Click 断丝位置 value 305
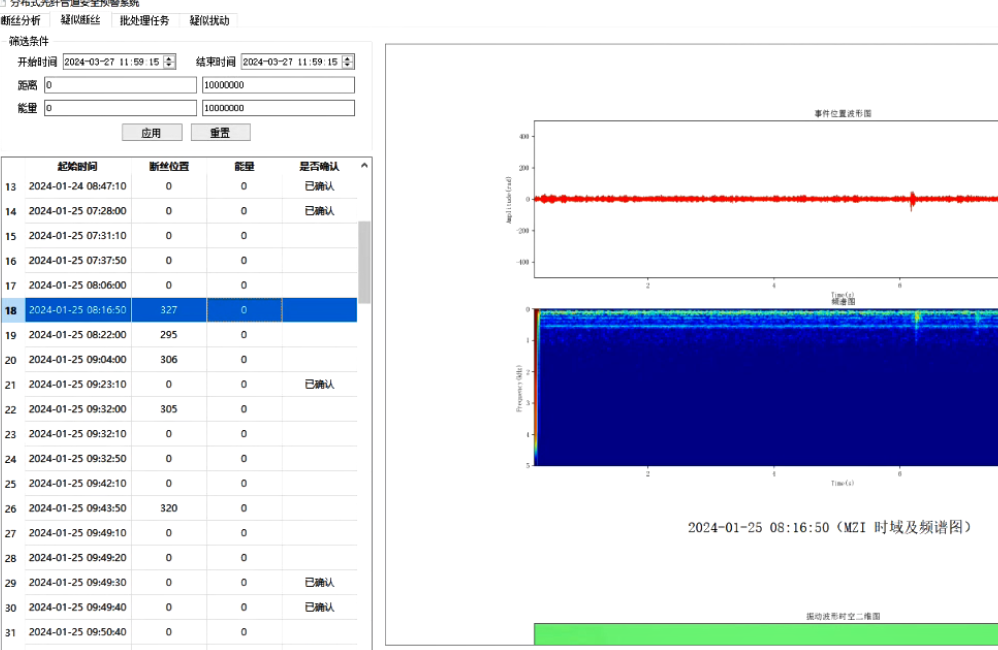This screenshot has width=998, height=650. coord(169,409)
